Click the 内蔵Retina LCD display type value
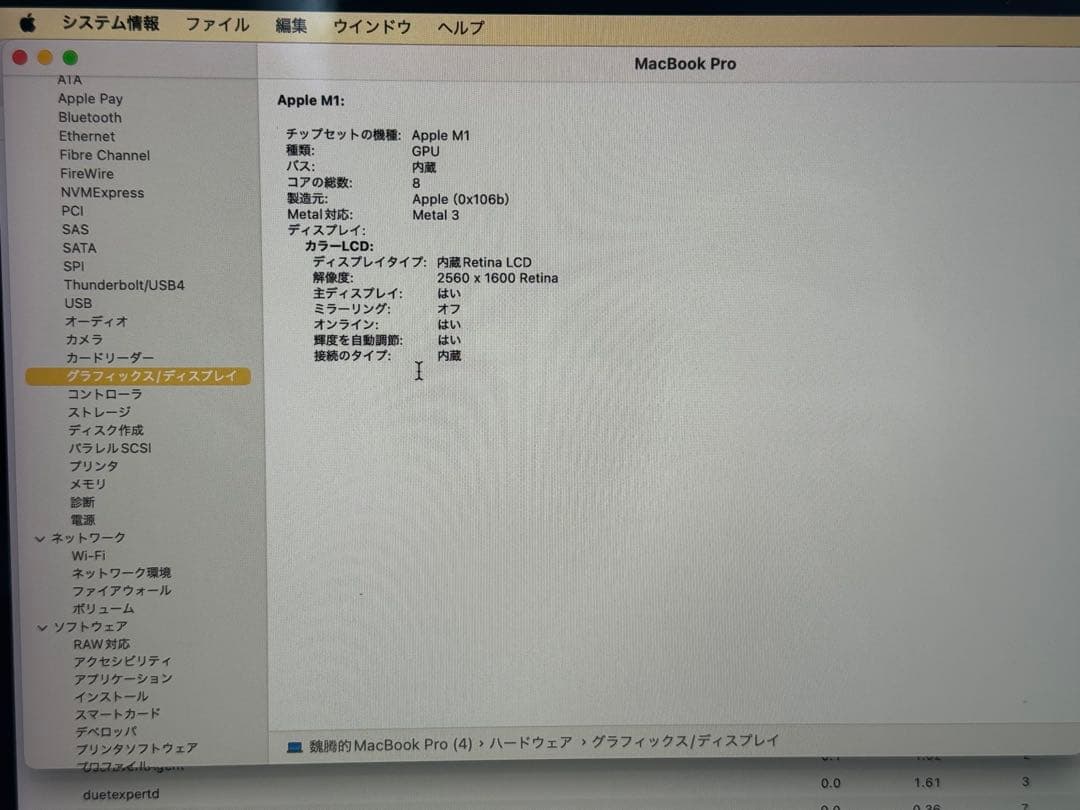Screen dimensions: 1080x810 (x=484, y=262)
